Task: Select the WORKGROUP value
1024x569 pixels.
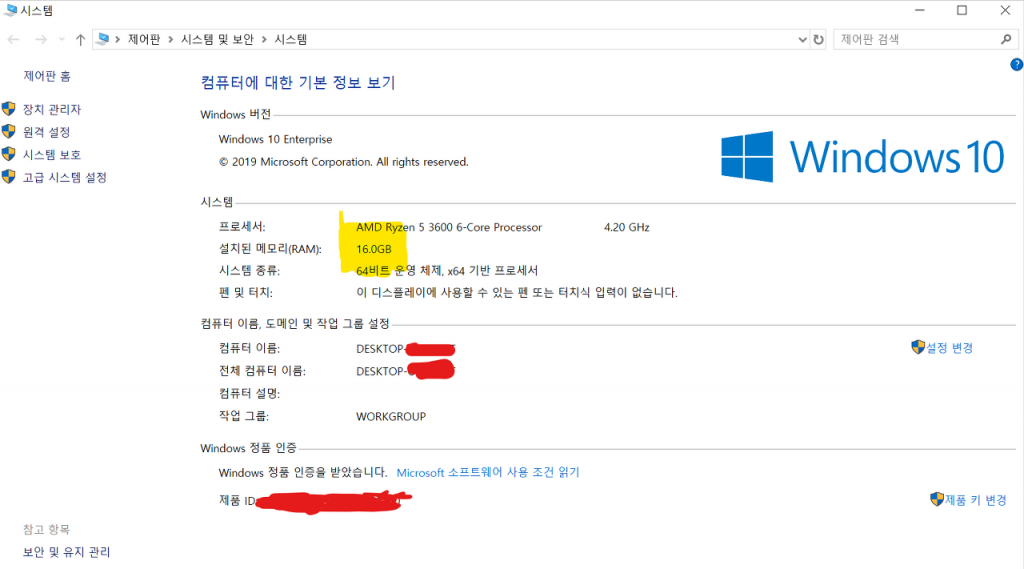Action: (391, 417)
